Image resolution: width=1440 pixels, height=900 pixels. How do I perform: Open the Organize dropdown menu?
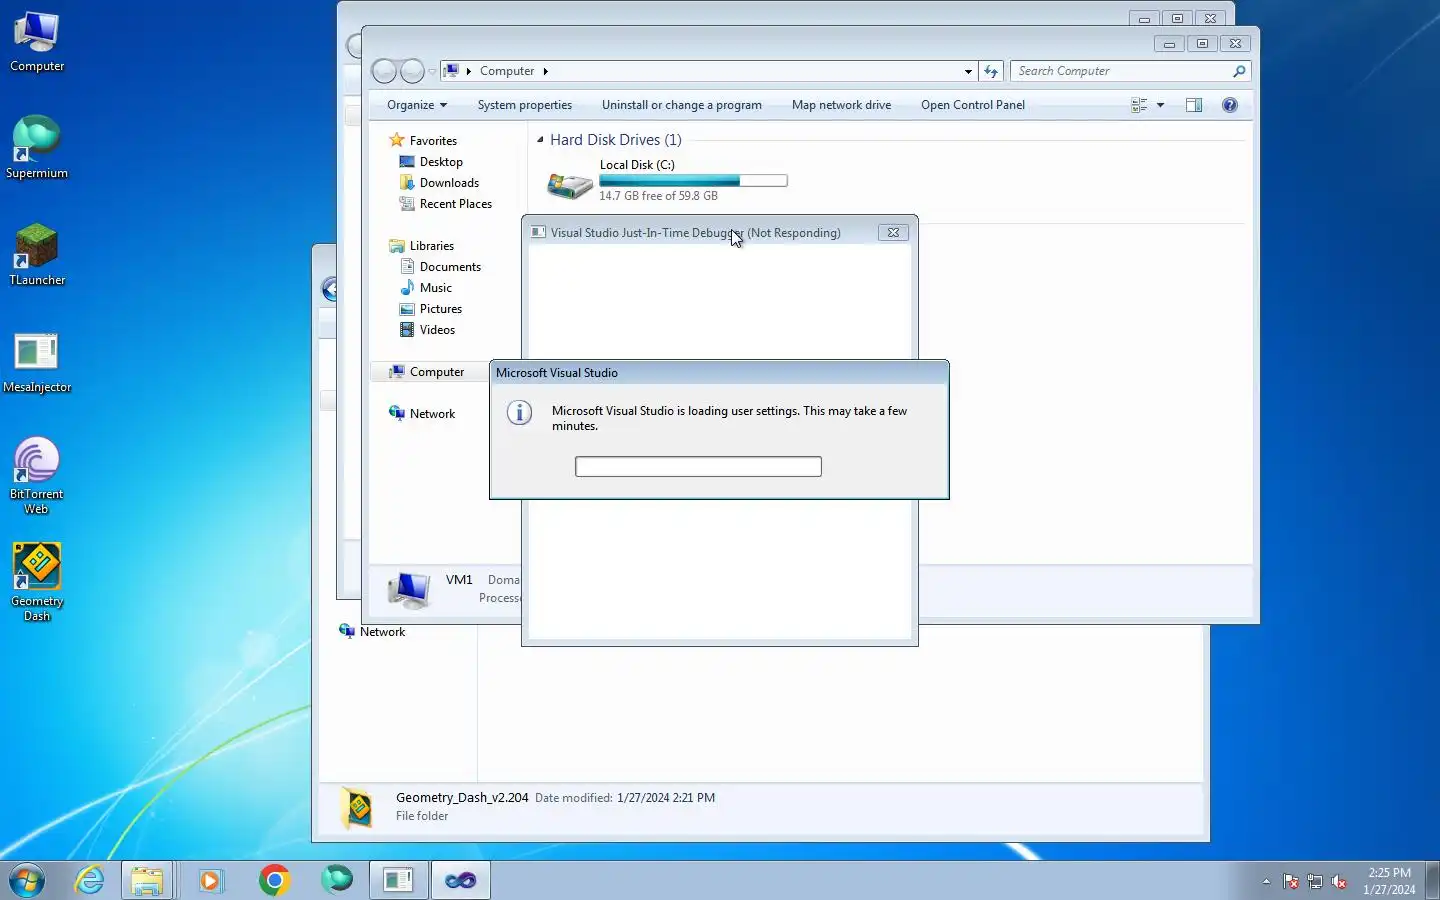[x=417, y=105]
